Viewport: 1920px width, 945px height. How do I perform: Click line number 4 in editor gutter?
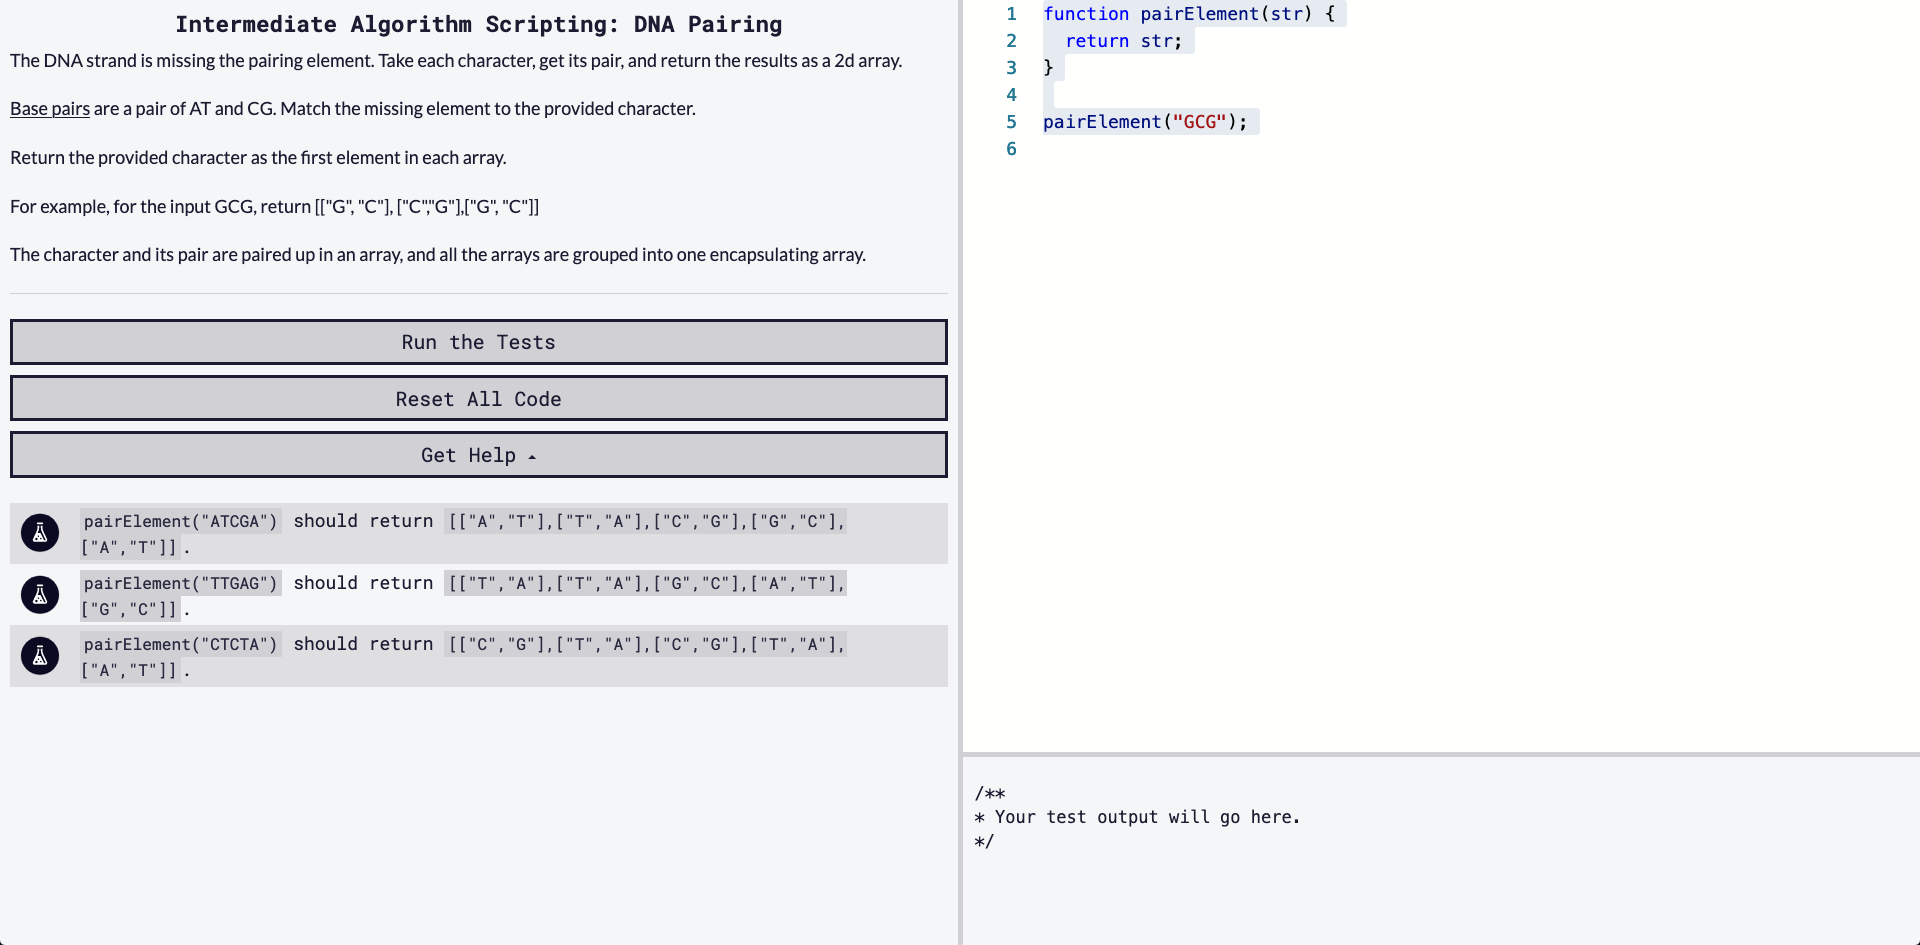1011,95
